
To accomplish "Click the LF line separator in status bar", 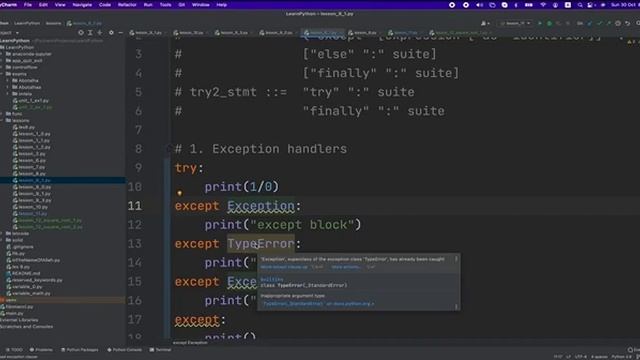I will [569, 357].
